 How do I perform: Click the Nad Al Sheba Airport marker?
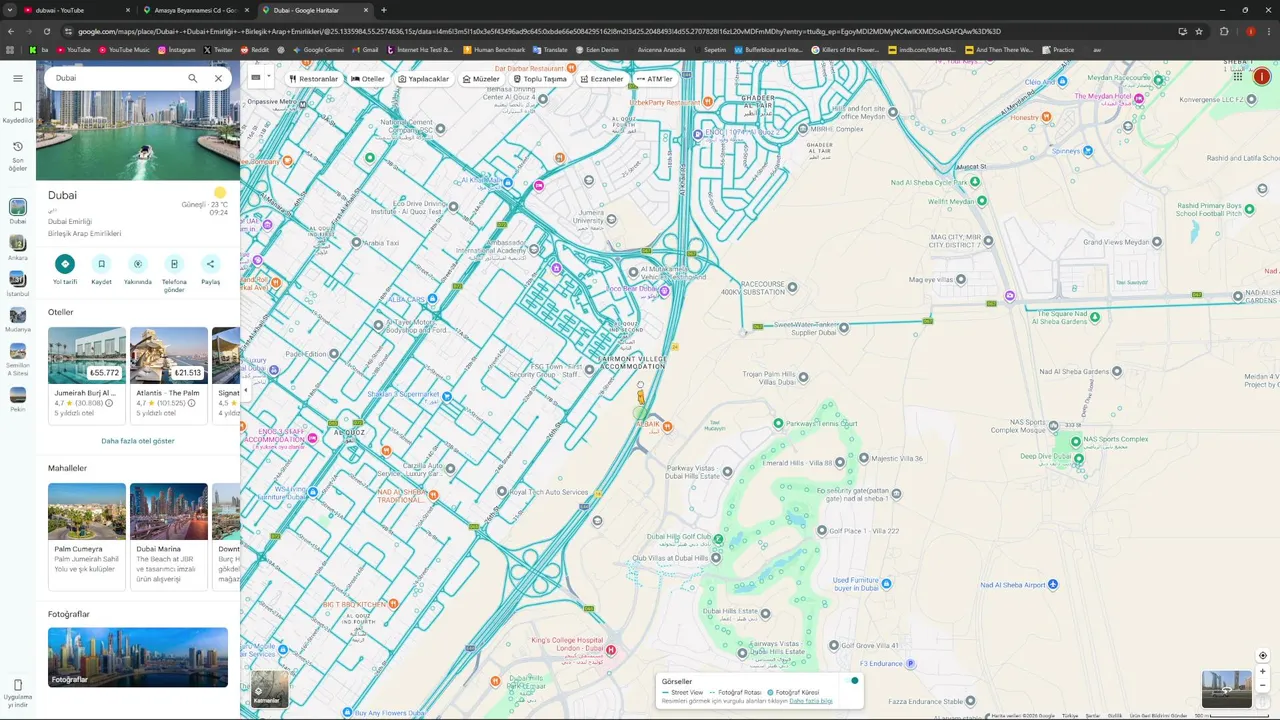pos(1053,585)
